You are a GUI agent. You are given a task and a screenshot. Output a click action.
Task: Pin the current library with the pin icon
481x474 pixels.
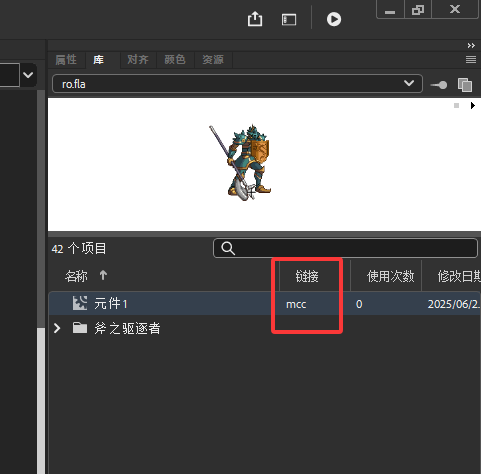pos(439,85)
